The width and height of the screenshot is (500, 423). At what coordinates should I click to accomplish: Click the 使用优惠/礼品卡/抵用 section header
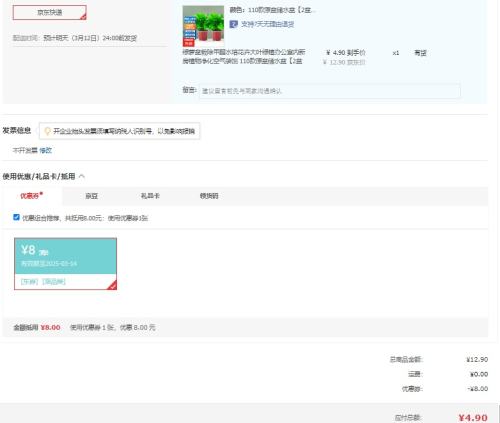[39, 176]
